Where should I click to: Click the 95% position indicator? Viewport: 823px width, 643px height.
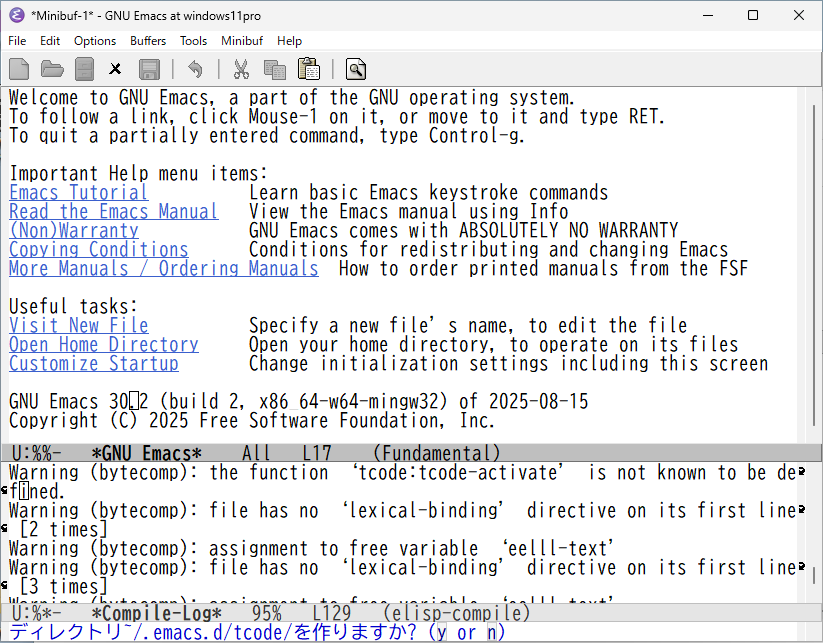[267, 613]
